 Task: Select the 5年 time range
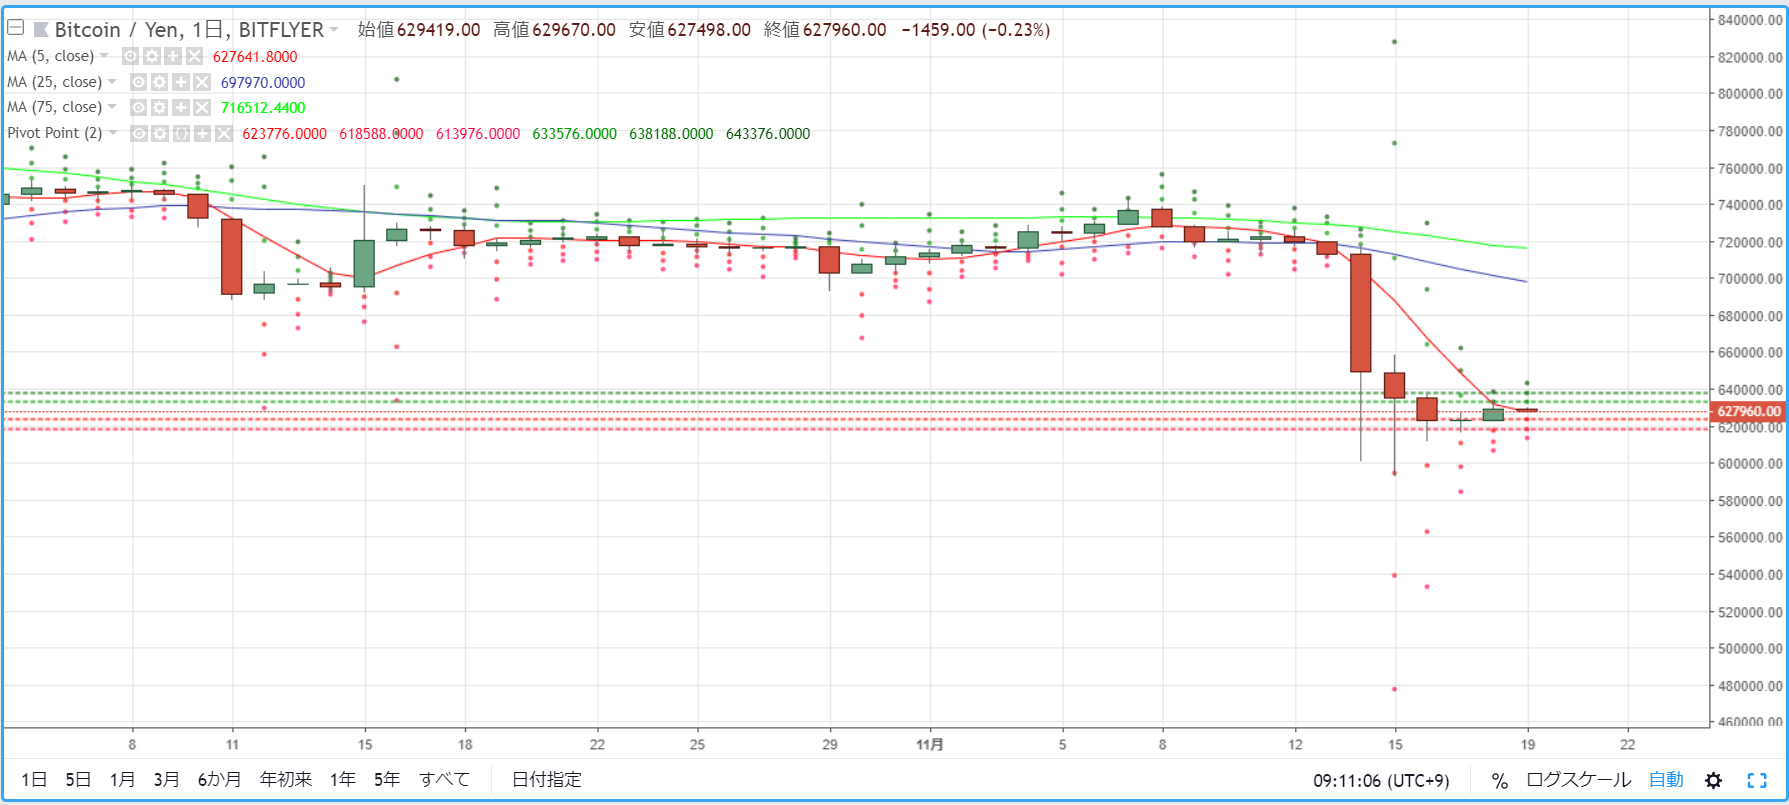point(387,780)
